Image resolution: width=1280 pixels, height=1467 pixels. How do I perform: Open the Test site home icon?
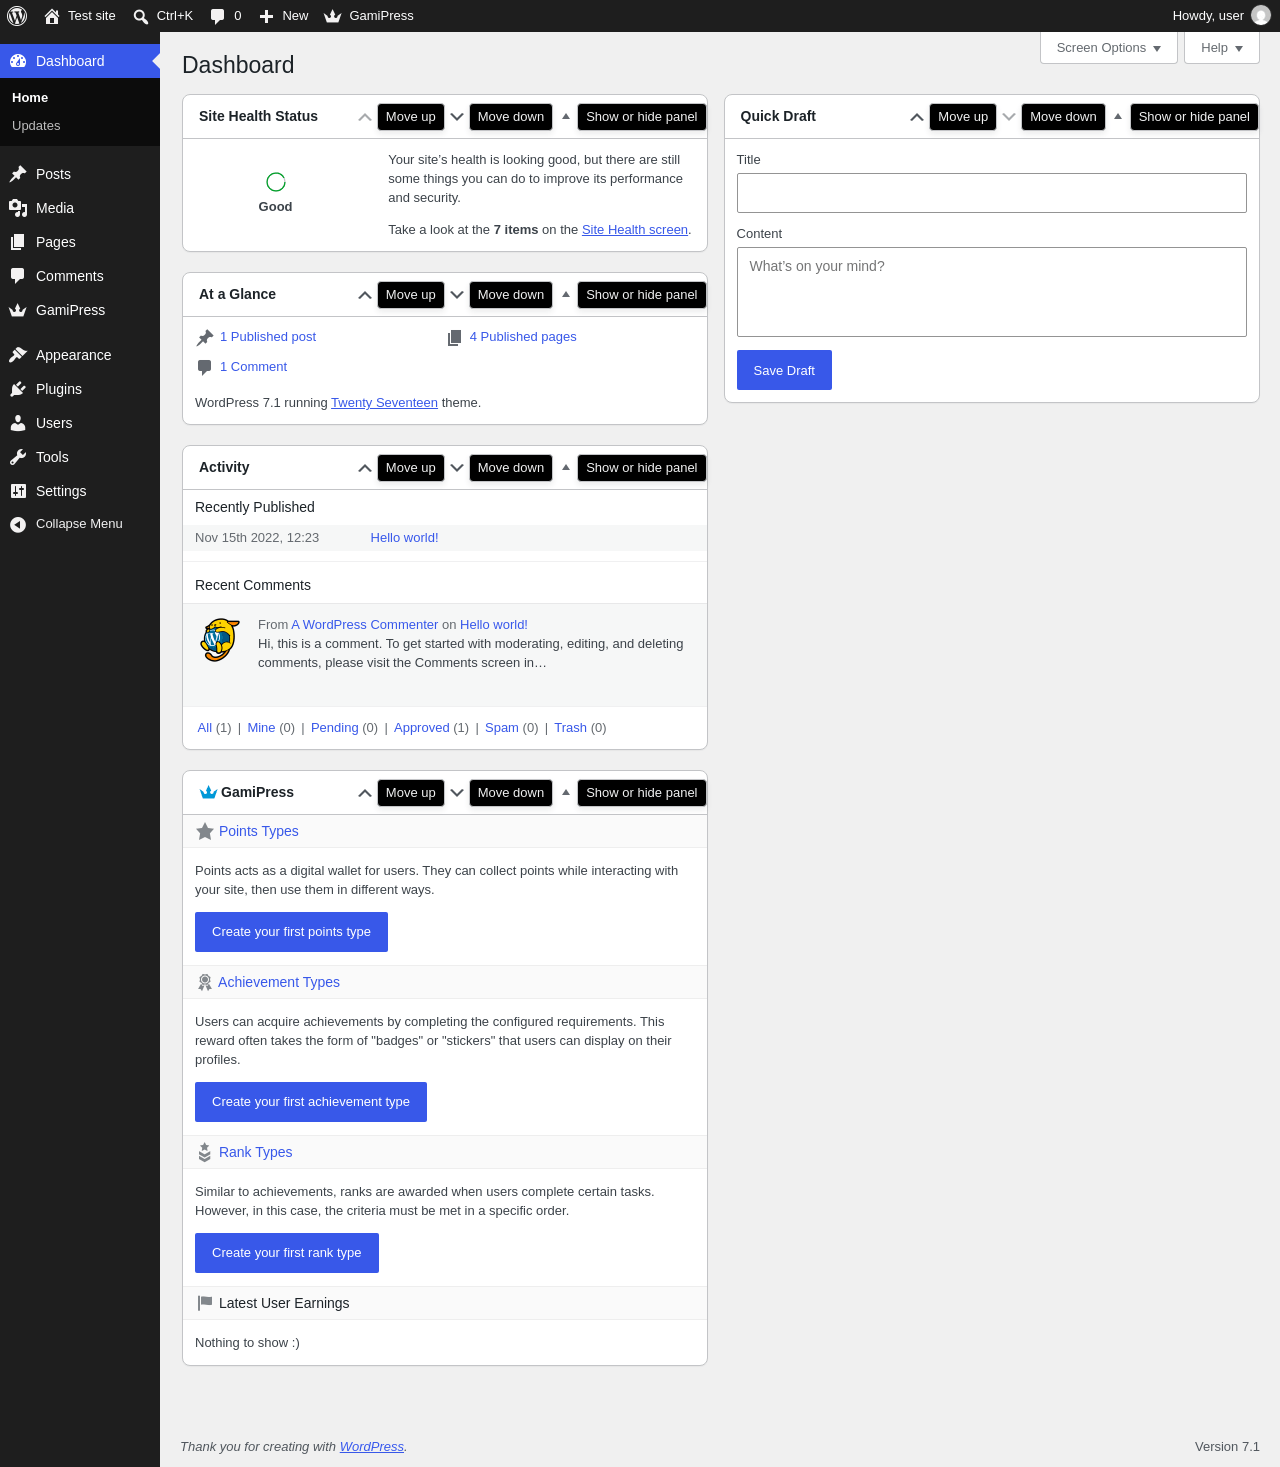point(52,16)
